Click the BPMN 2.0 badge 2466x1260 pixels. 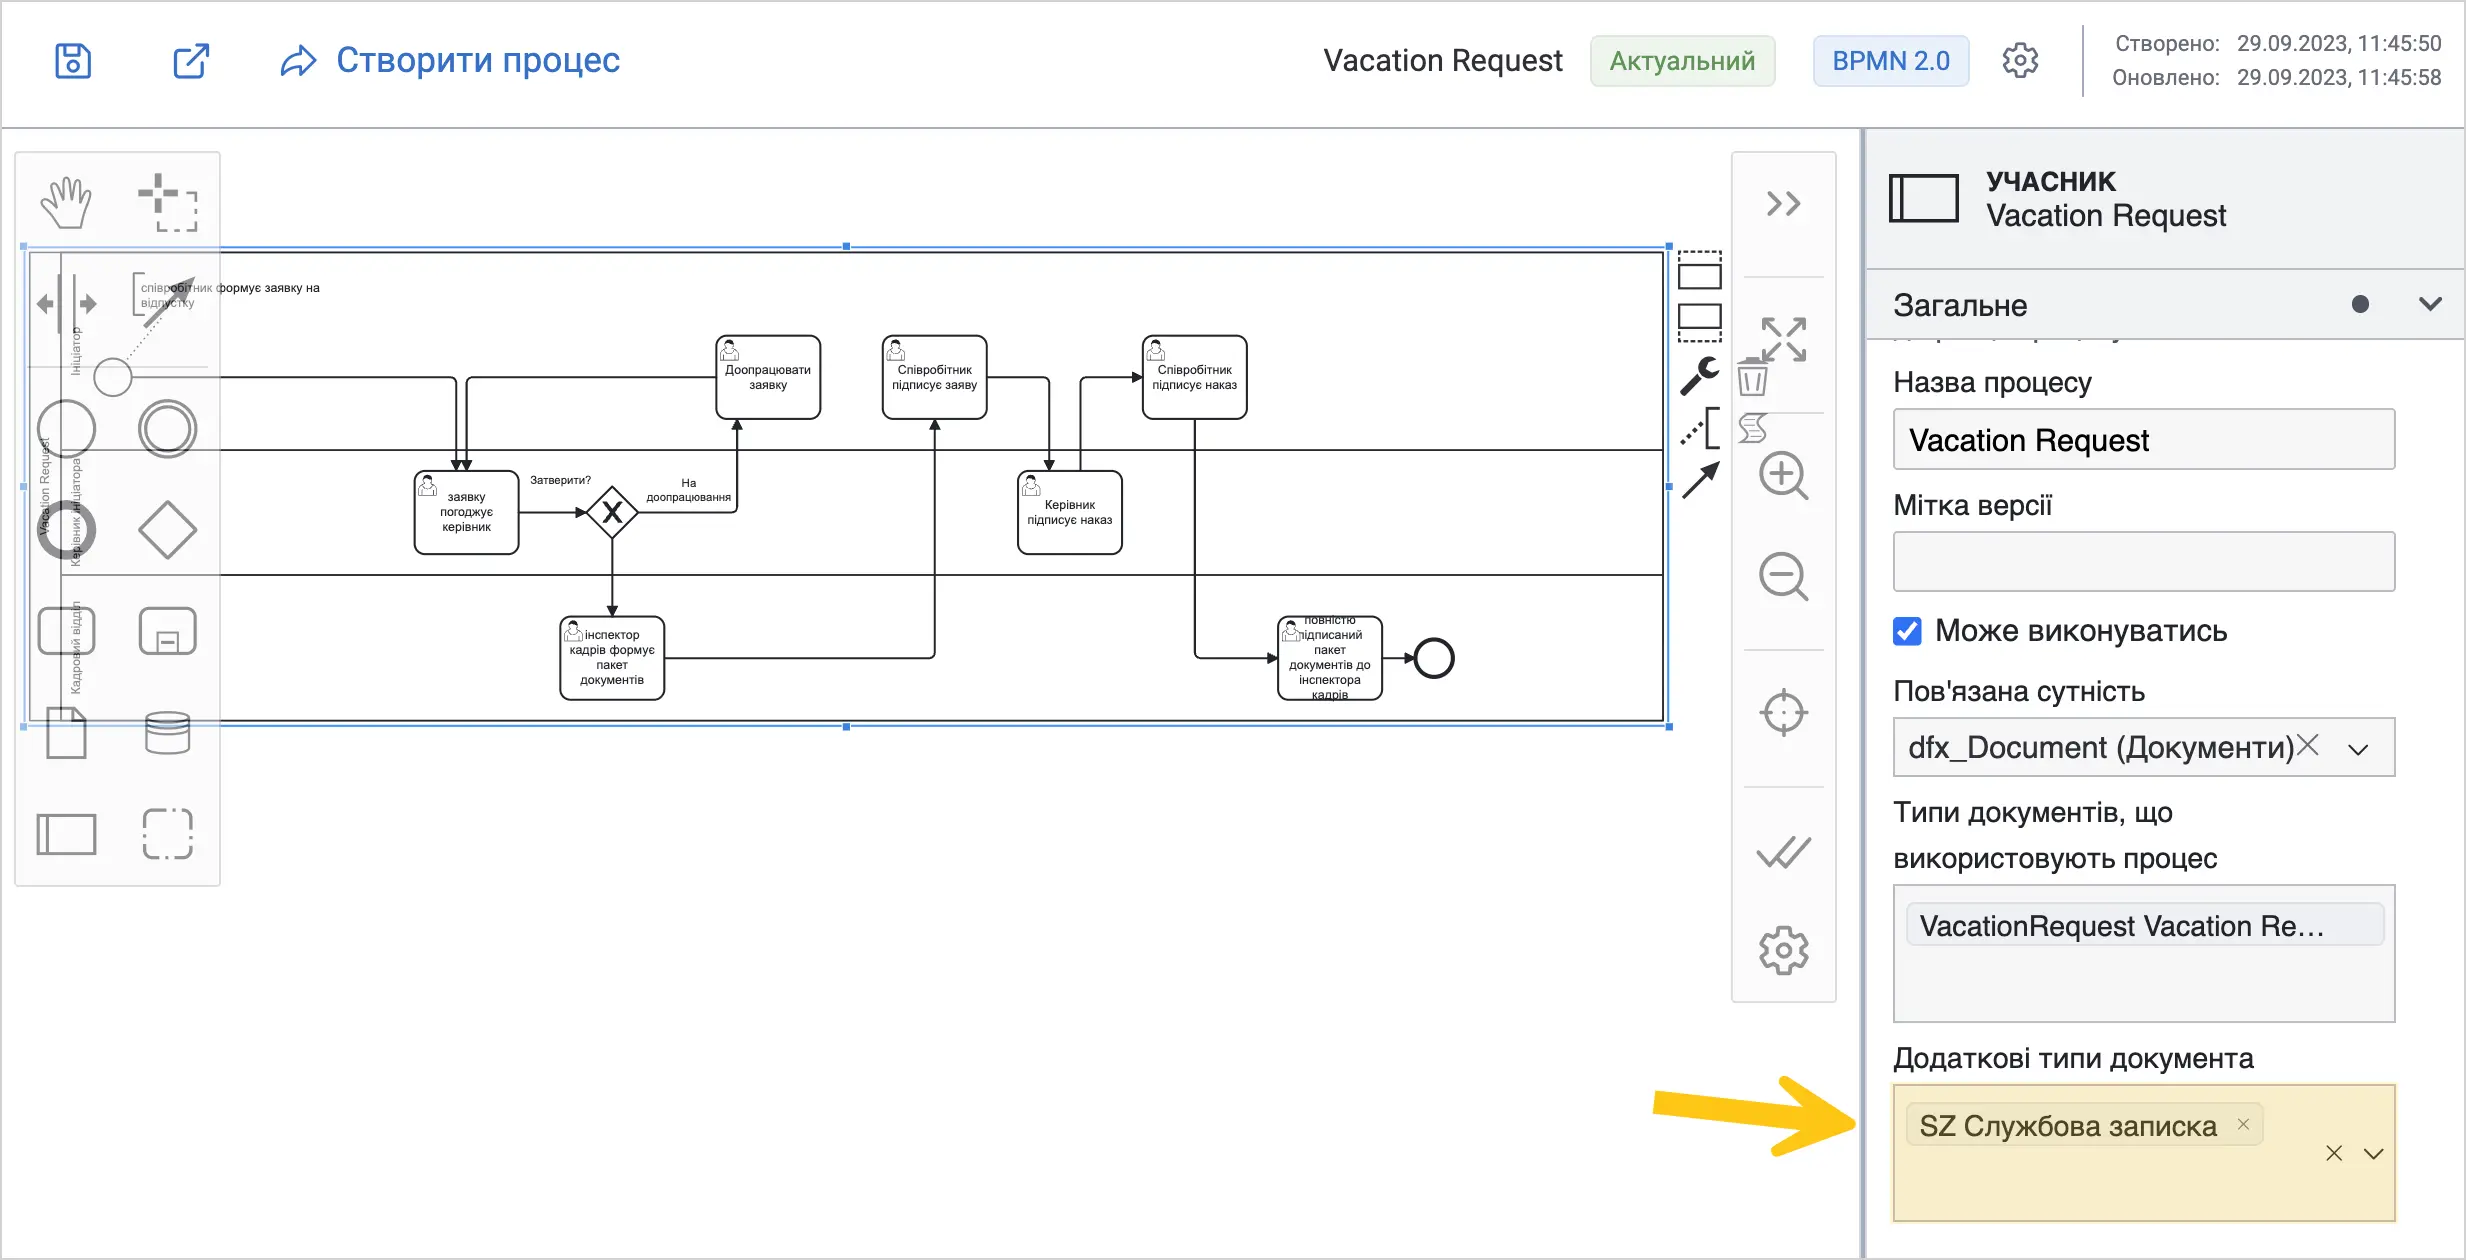point(1890,61)
